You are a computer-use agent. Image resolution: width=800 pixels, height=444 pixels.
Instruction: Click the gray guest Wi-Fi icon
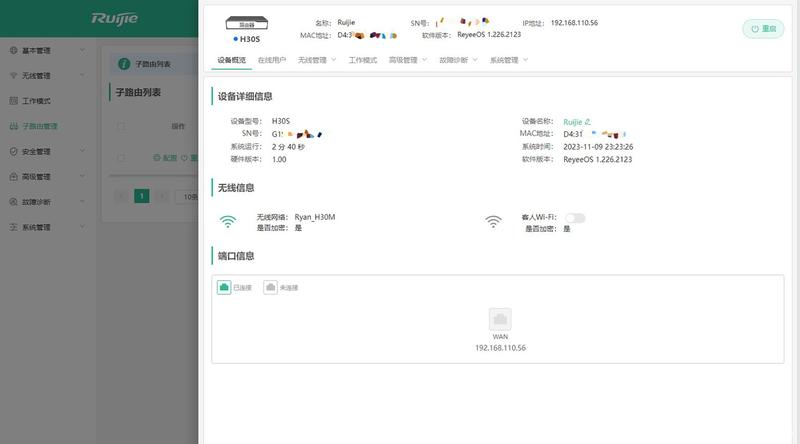tap(493, 221)
